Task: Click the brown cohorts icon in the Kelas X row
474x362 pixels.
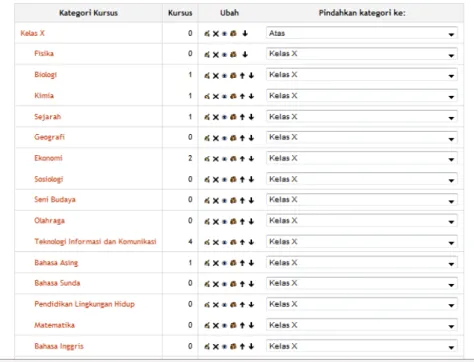Action: [x=233, y=33]
